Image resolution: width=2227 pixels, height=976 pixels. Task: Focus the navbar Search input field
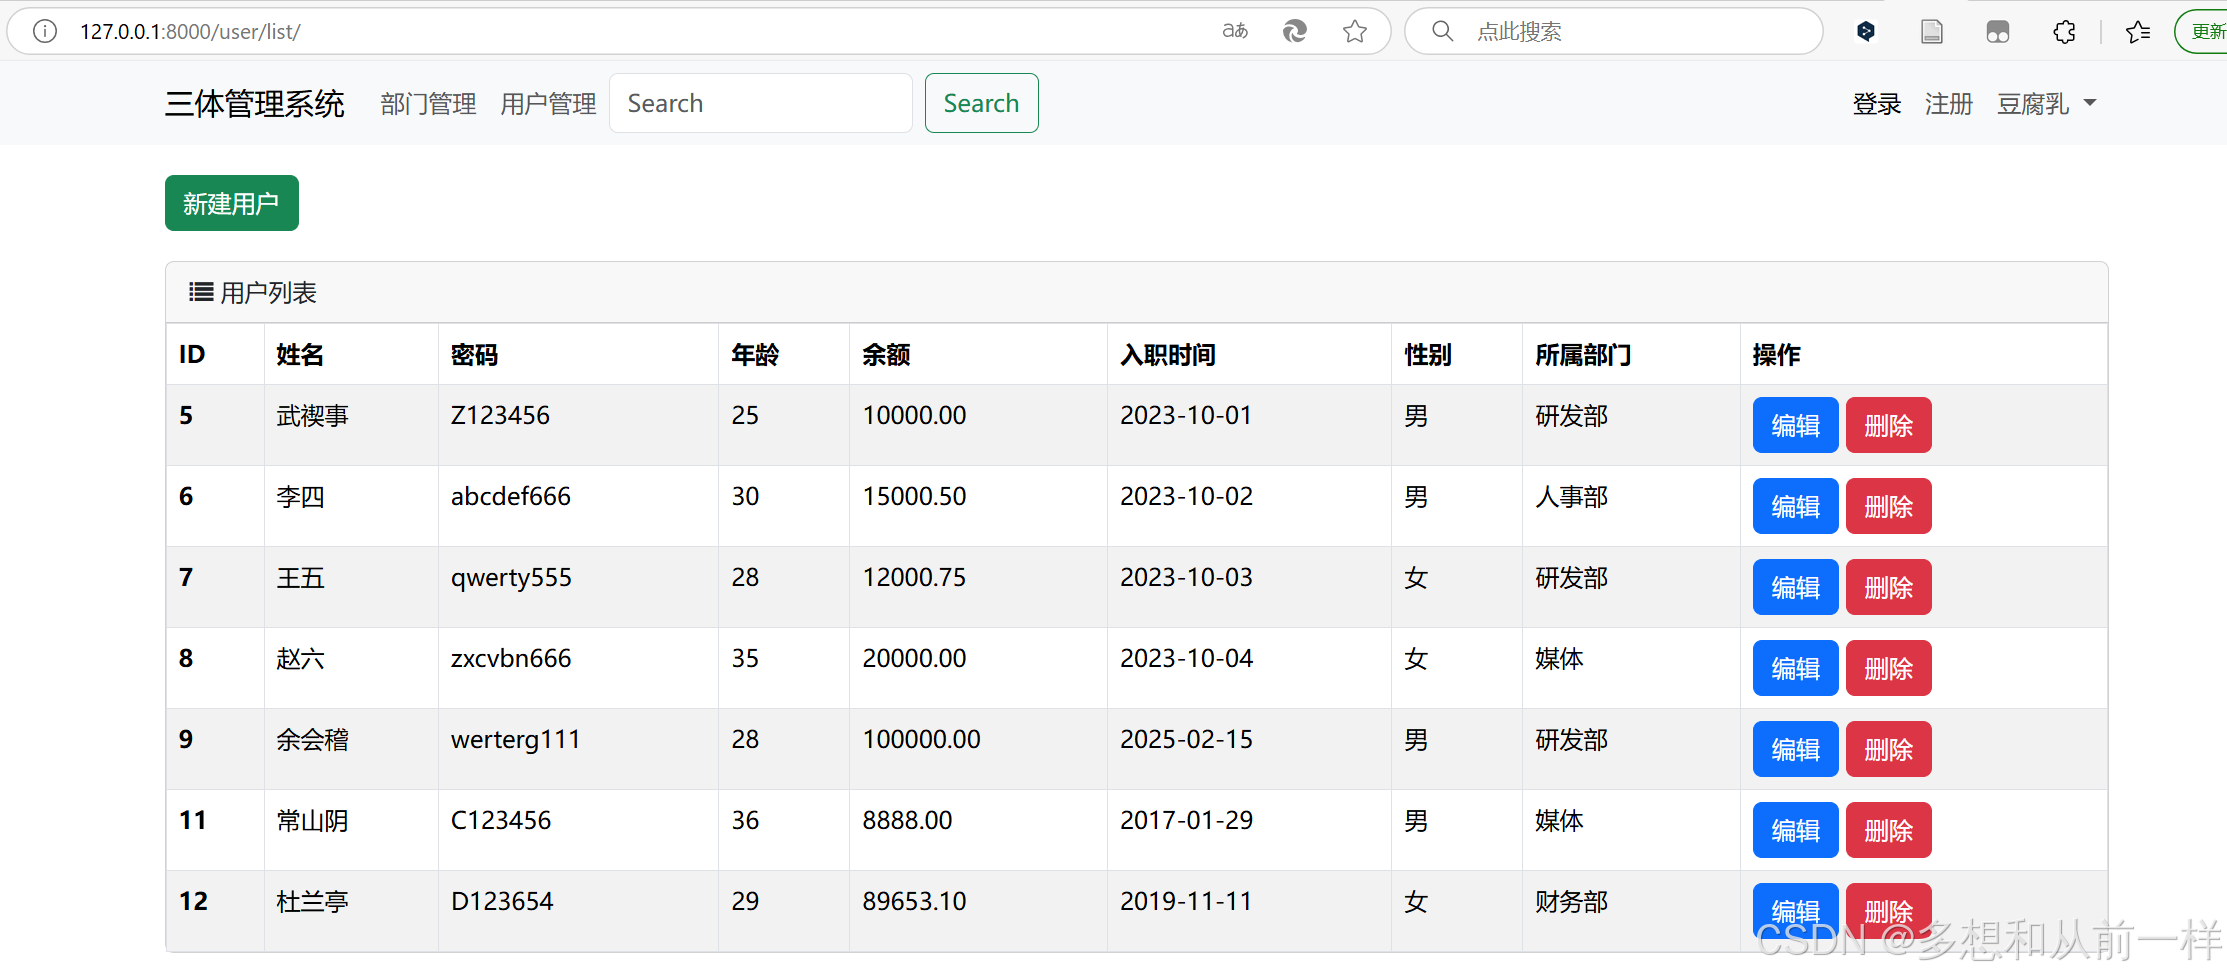(x=760, y=103)
